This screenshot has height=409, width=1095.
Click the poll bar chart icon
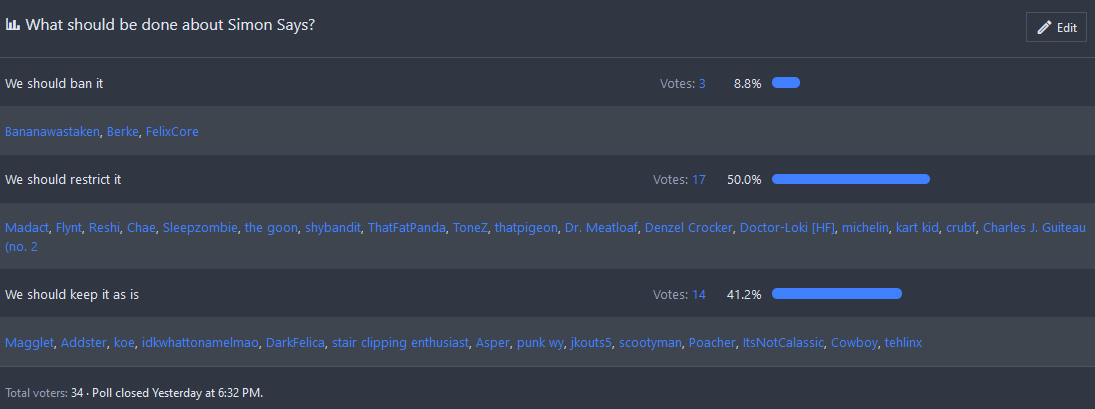coord(13,25)
